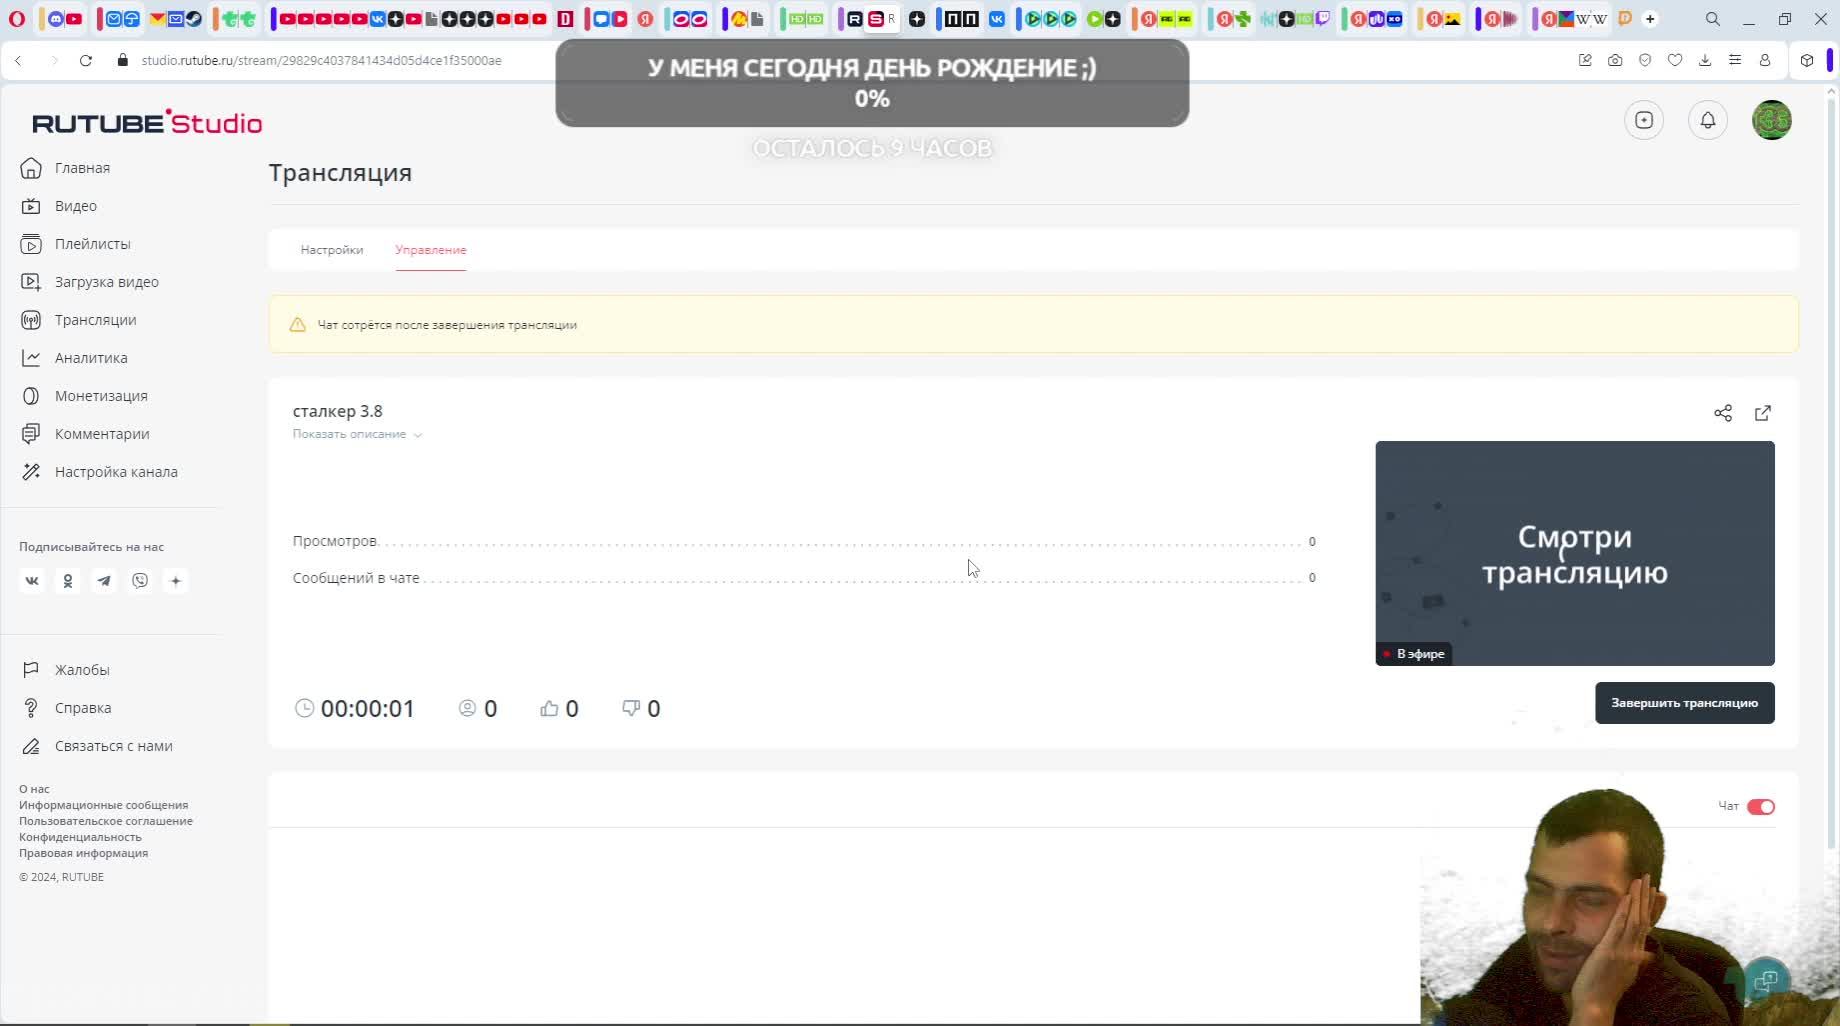Click the Видео sidebar icon
Image resolution: width=1840 pixels, height=1026 pixels.
pyautogui.click(x=31, y=206)
